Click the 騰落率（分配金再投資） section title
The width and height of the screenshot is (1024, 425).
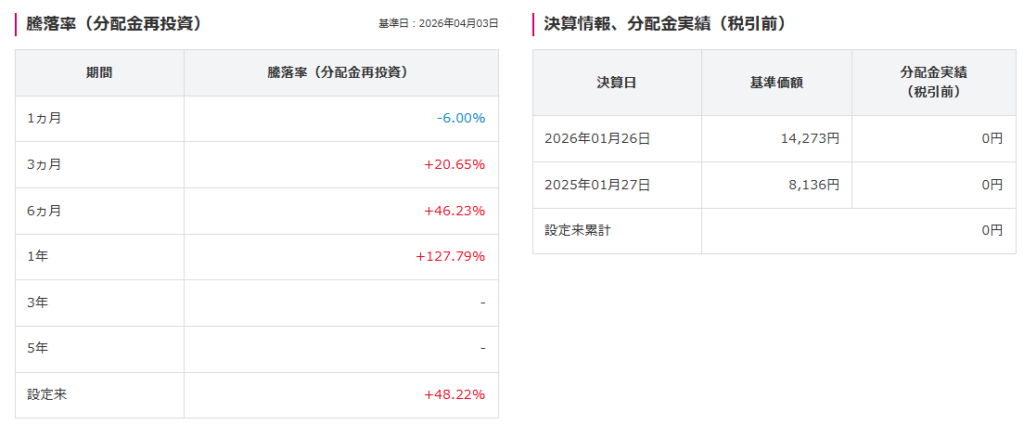point(115,23)
